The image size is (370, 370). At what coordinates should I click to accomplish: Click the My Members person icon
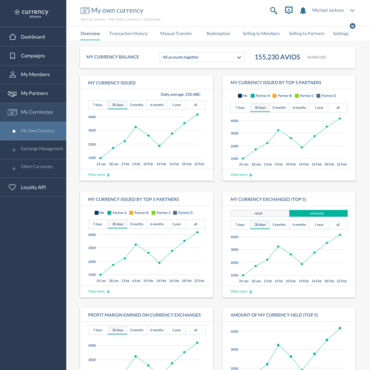tap(13, 74)
